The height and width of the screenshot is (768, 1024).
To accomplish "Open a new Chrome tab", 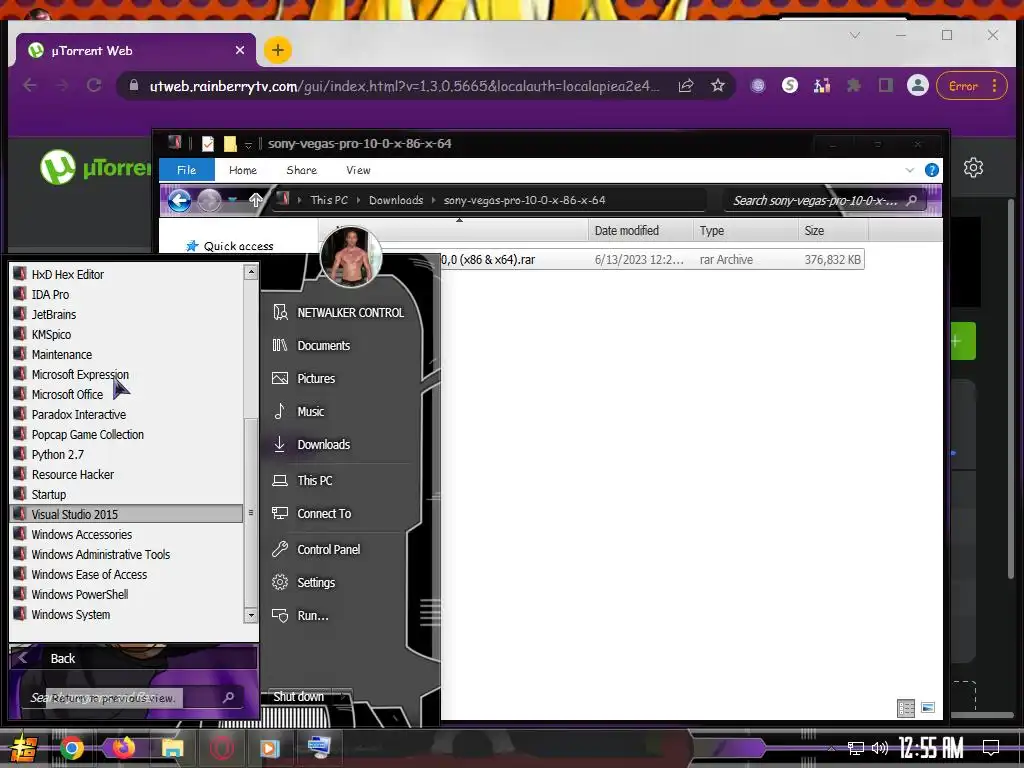I will click(x=278, y=50).
